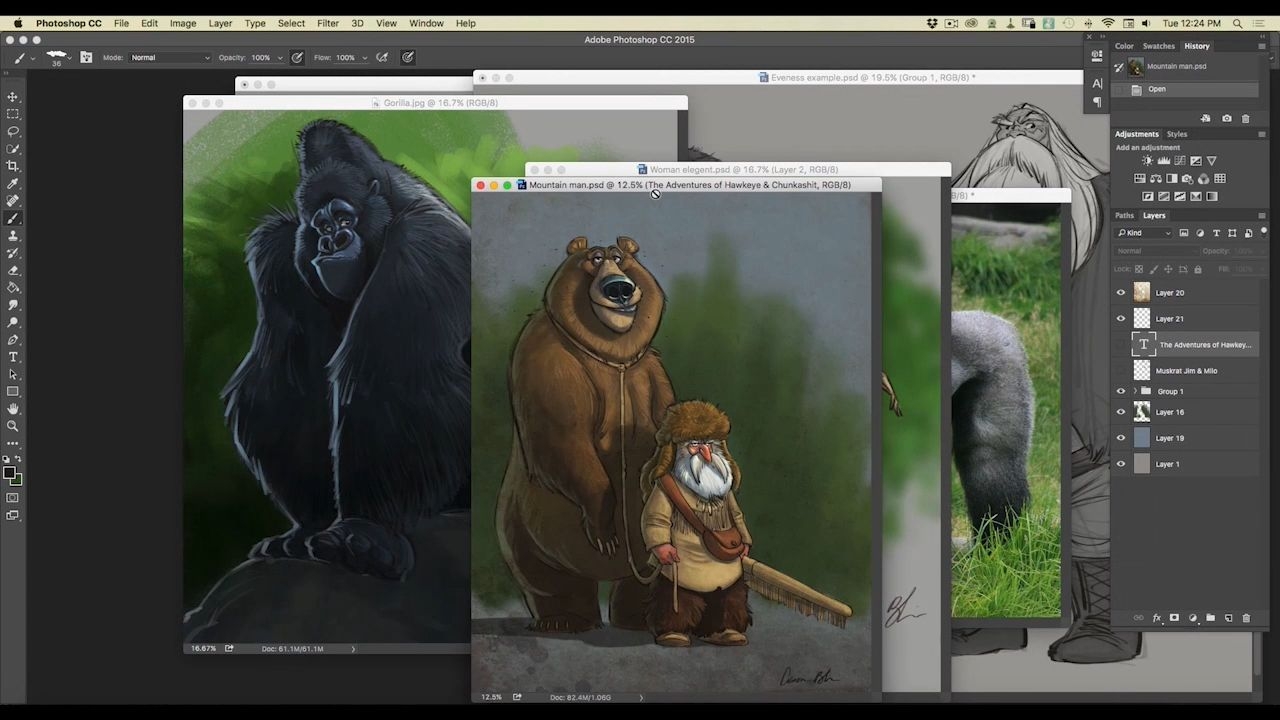The height and width of the screenshot is (720, 1280).
Task: Select the Zoom tool
Action: [x=13, y=426]
